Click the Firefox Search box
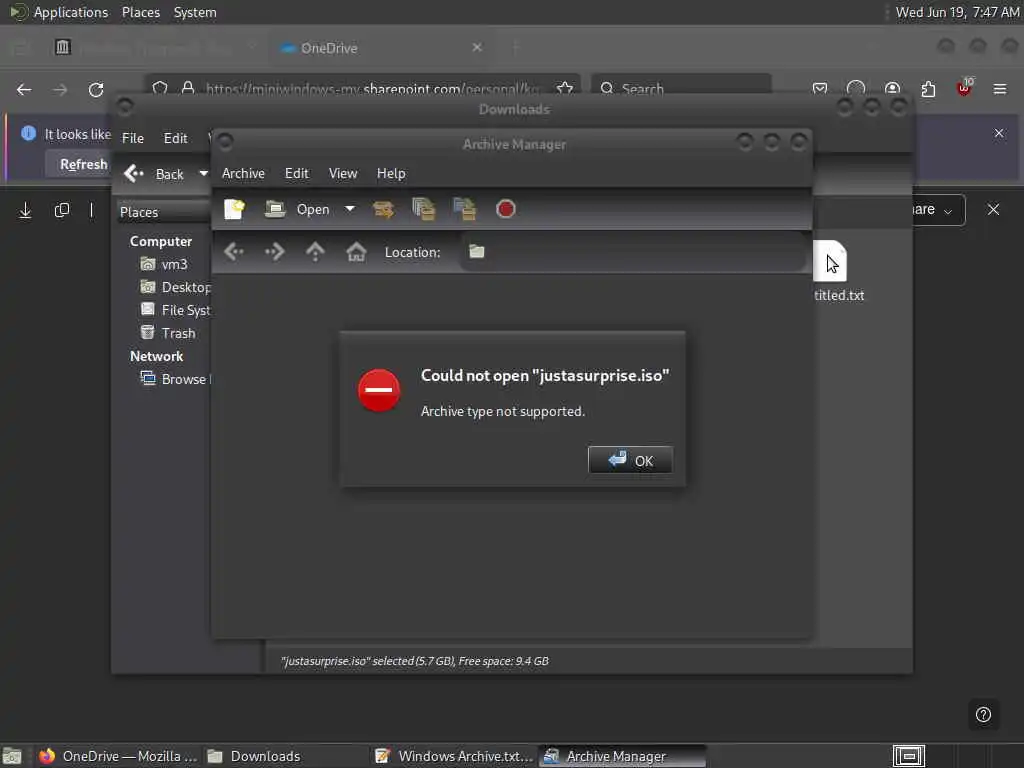This screenshot has height=768, width=1024. point(681,88)
